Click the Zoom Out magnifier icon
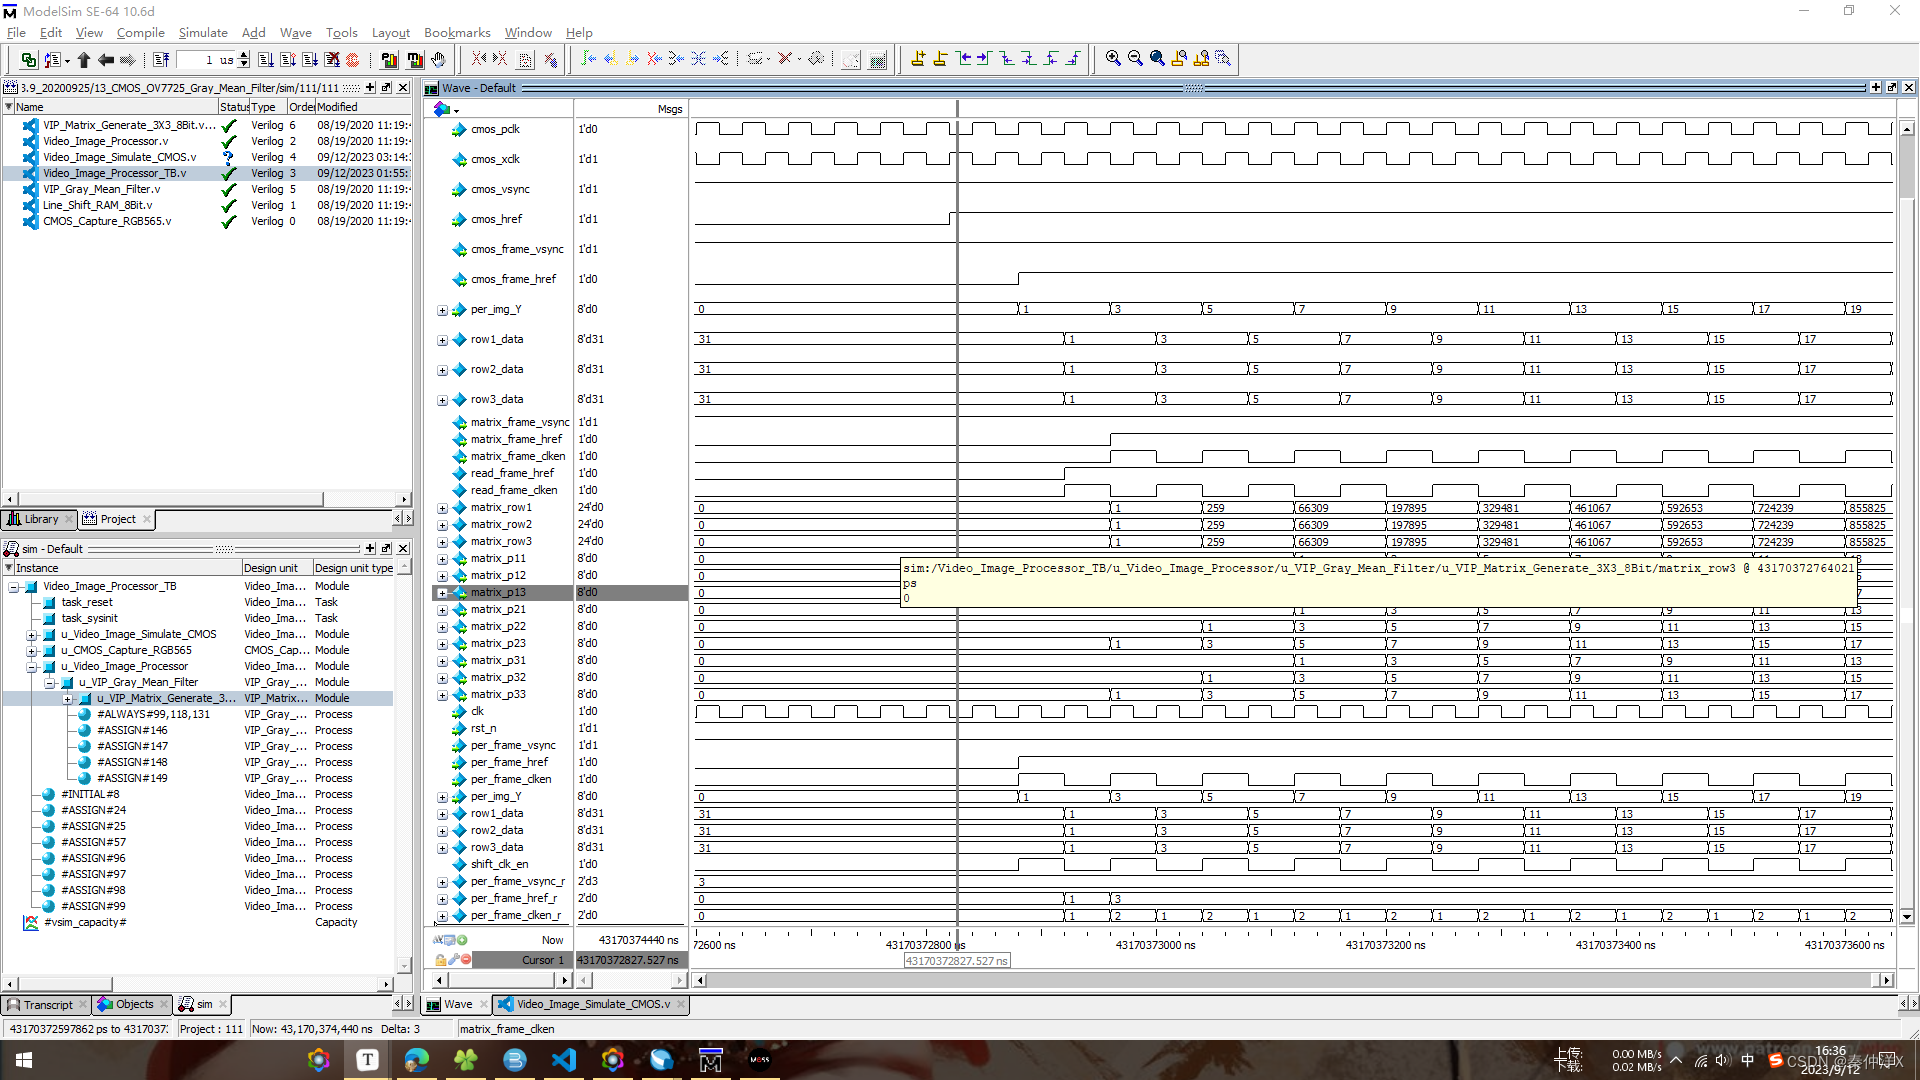Viewport: 1920px width, 1080px height. pyautogui.click(x=1135, y=59)
